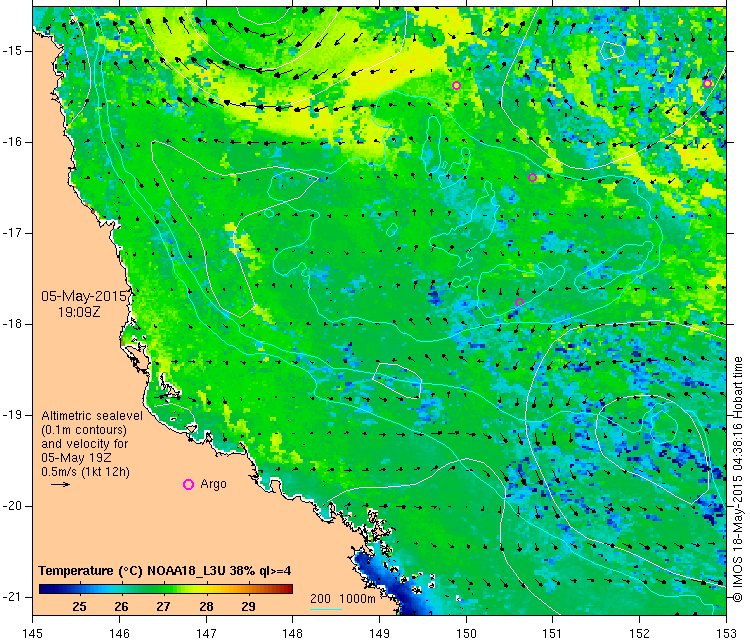
Task: Click the "200 1000m" depth label
Action: point(342,598)
